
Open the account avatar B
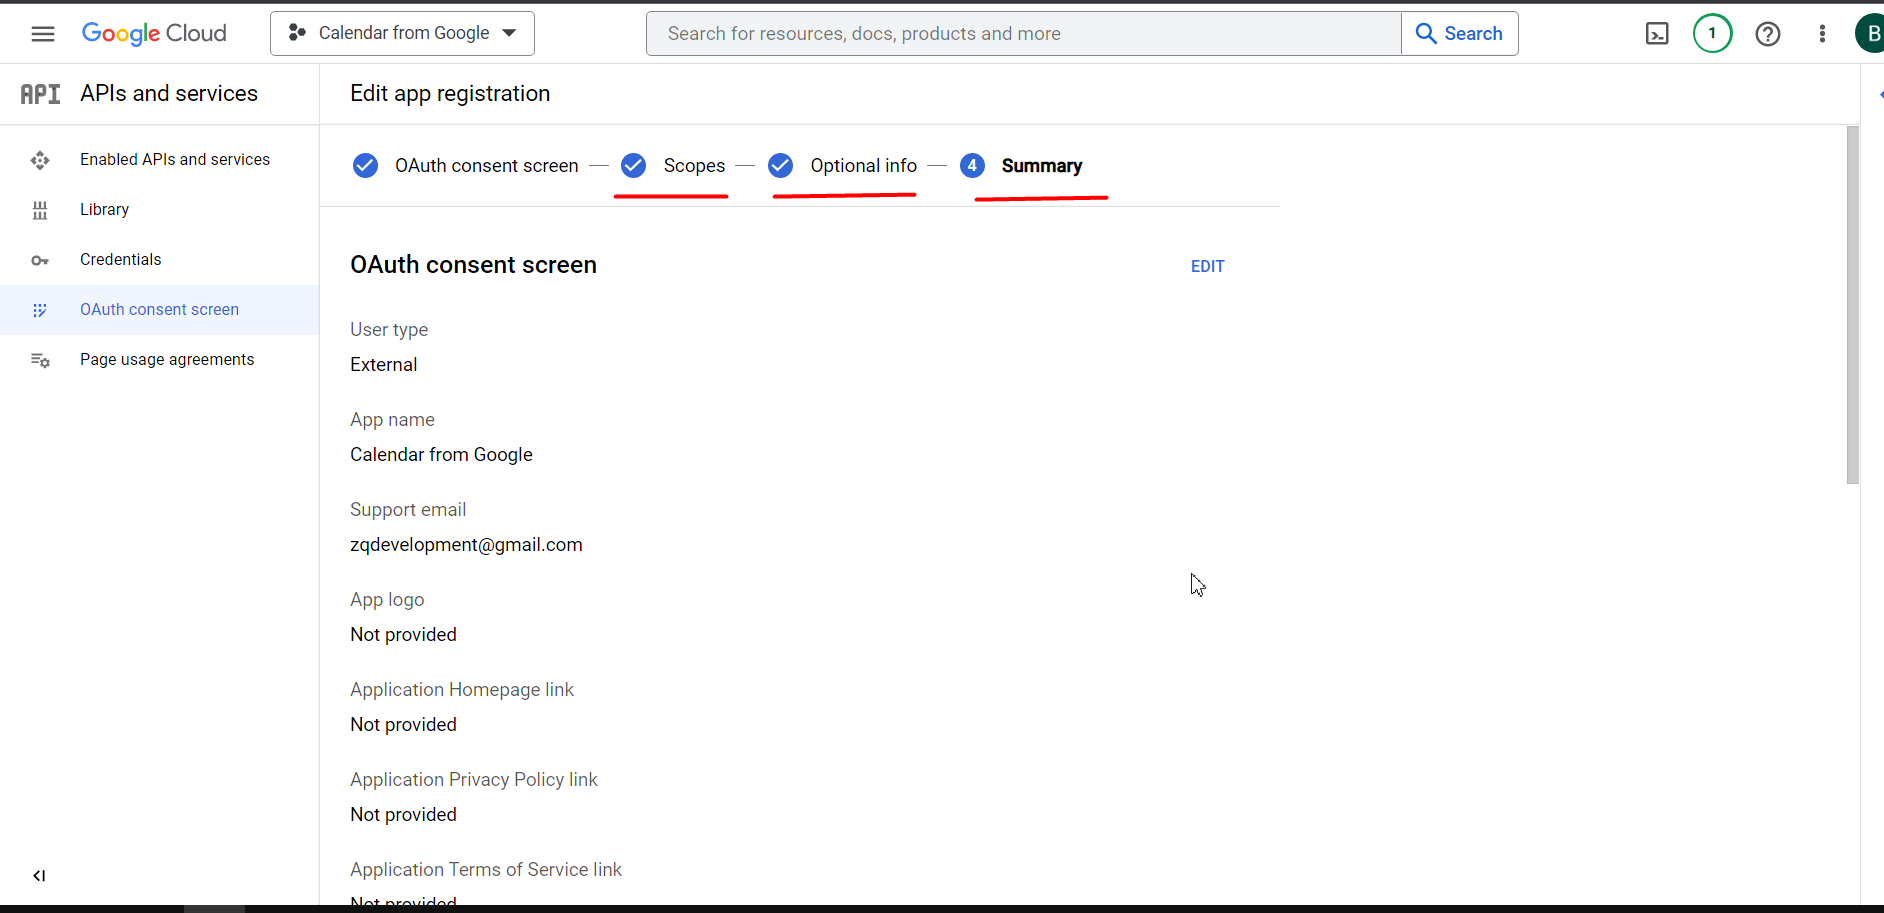point(1870,34)
